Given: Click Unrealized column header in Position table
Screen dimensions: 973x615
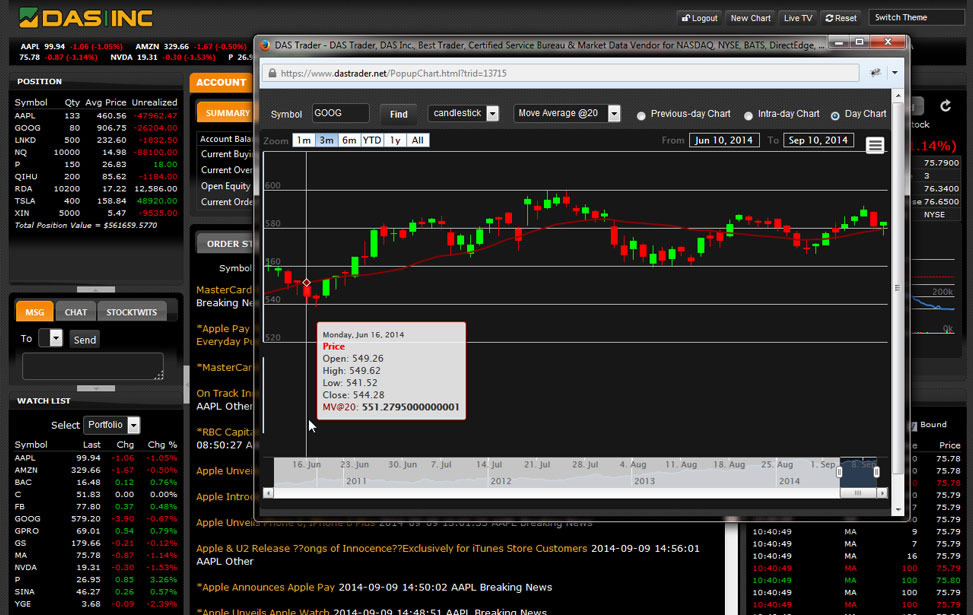Looking at the screenshot, I should pos(155,102).
